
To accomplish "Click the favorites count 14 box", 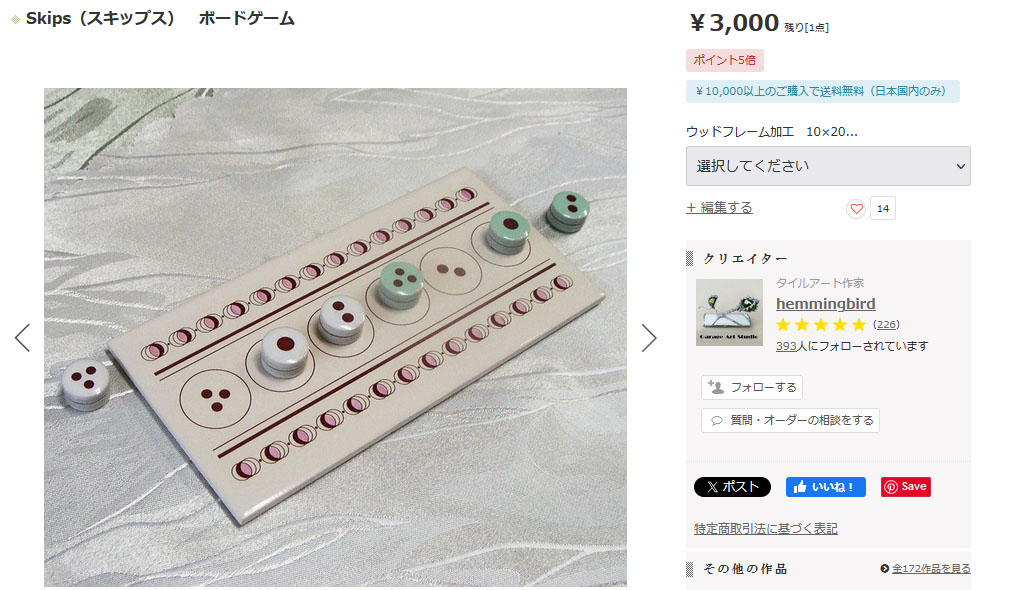I will [882, 209].
